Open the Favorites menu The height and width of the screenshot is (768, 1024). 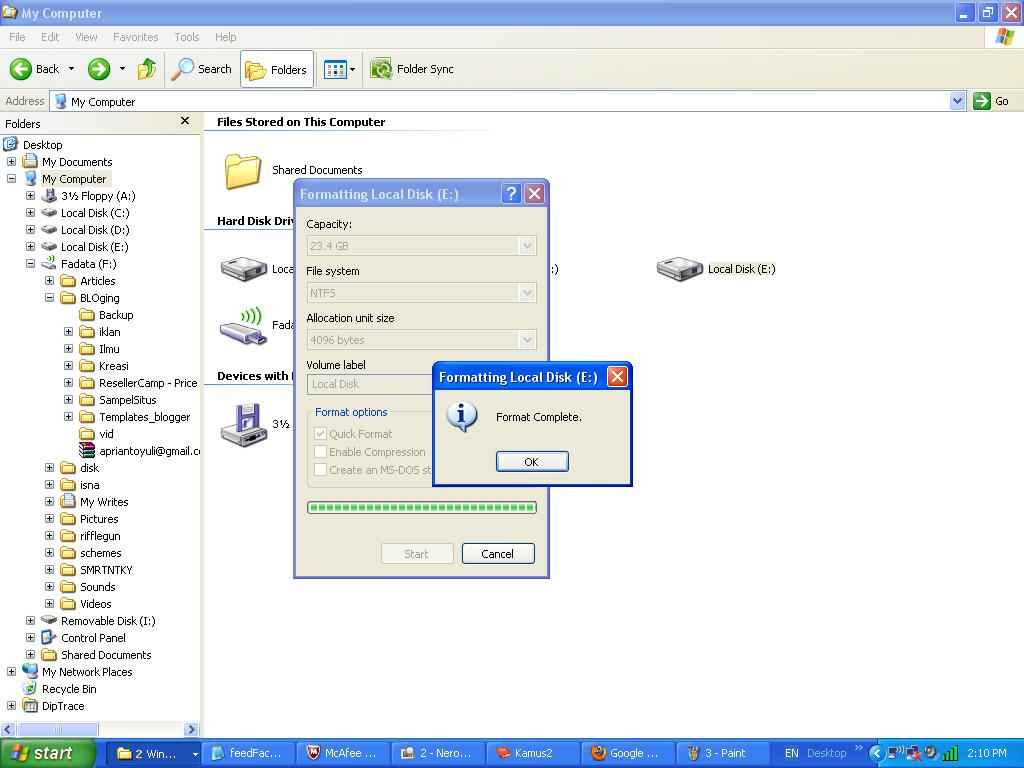[x=135, y=37]
